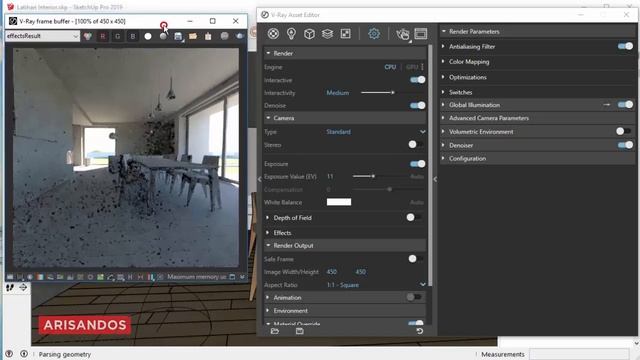Viewport: 640px width, 360px height.
Task: Open the Settings gear tab
Action: click(x=374, y=33)
